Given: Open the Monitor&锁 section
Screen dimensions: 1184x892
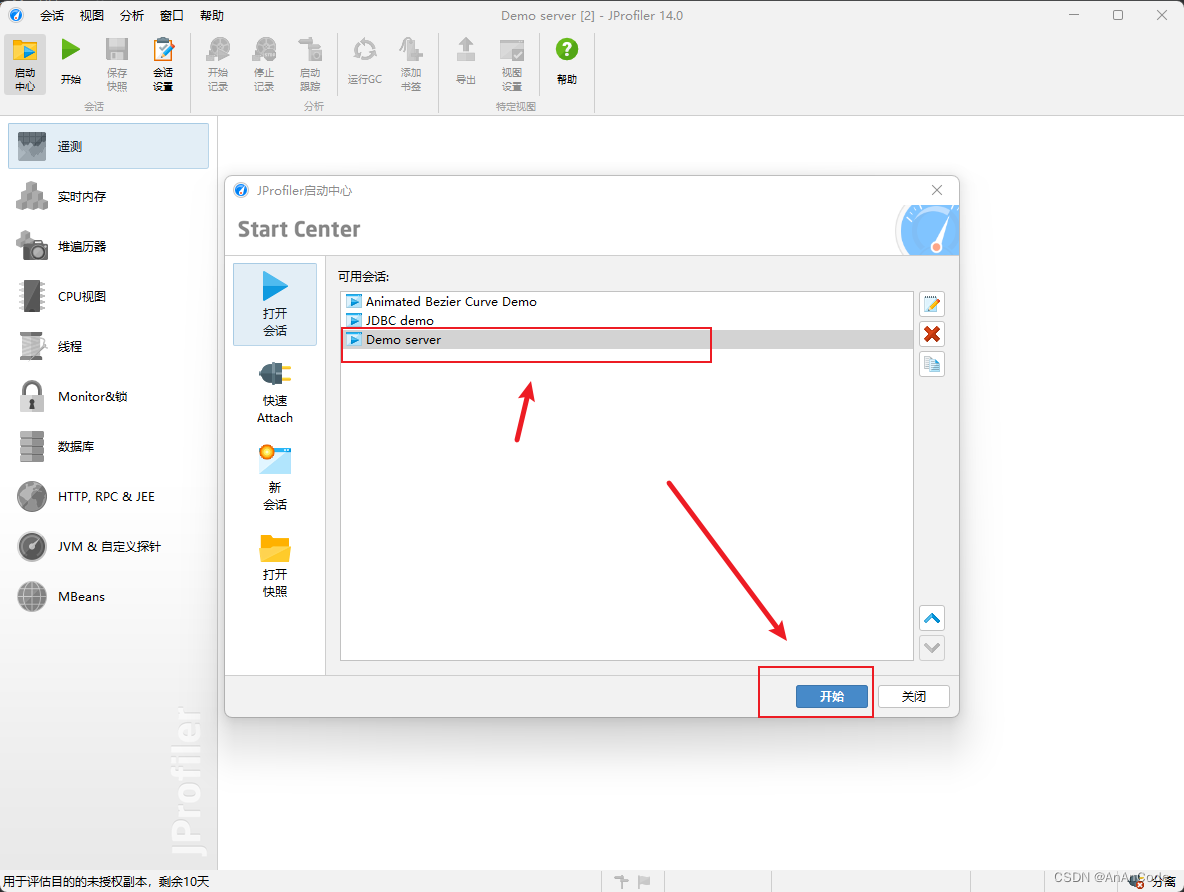Looking at the screenshot, I should tap(109, 396).
